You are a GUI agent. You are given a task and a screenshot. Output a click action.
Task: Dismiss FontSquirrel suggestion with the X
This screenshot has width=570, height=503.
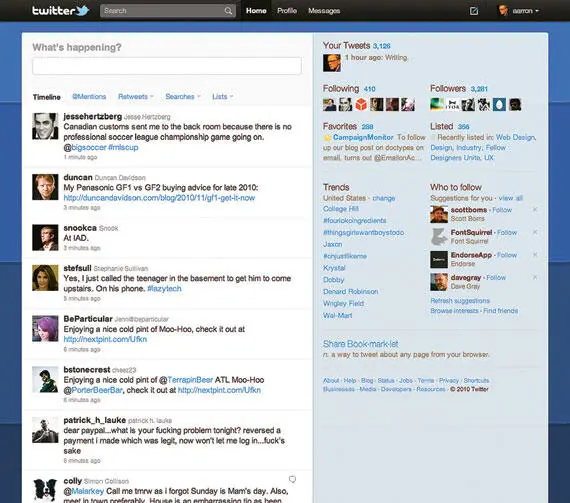click(x=535, y=232)
